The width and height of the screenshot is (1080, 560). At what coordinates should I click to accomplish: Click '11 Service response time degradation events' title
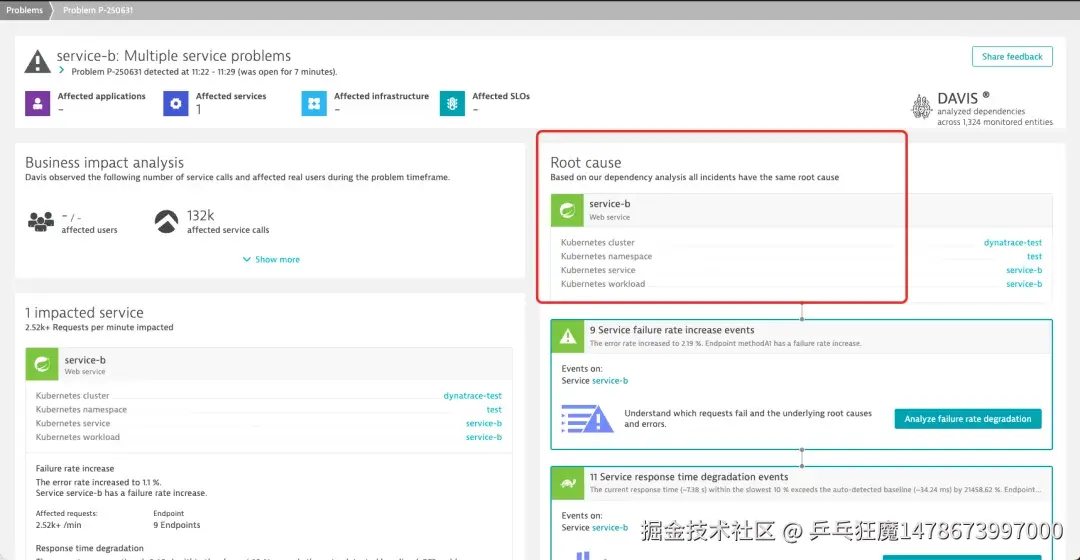coord(689,477)
